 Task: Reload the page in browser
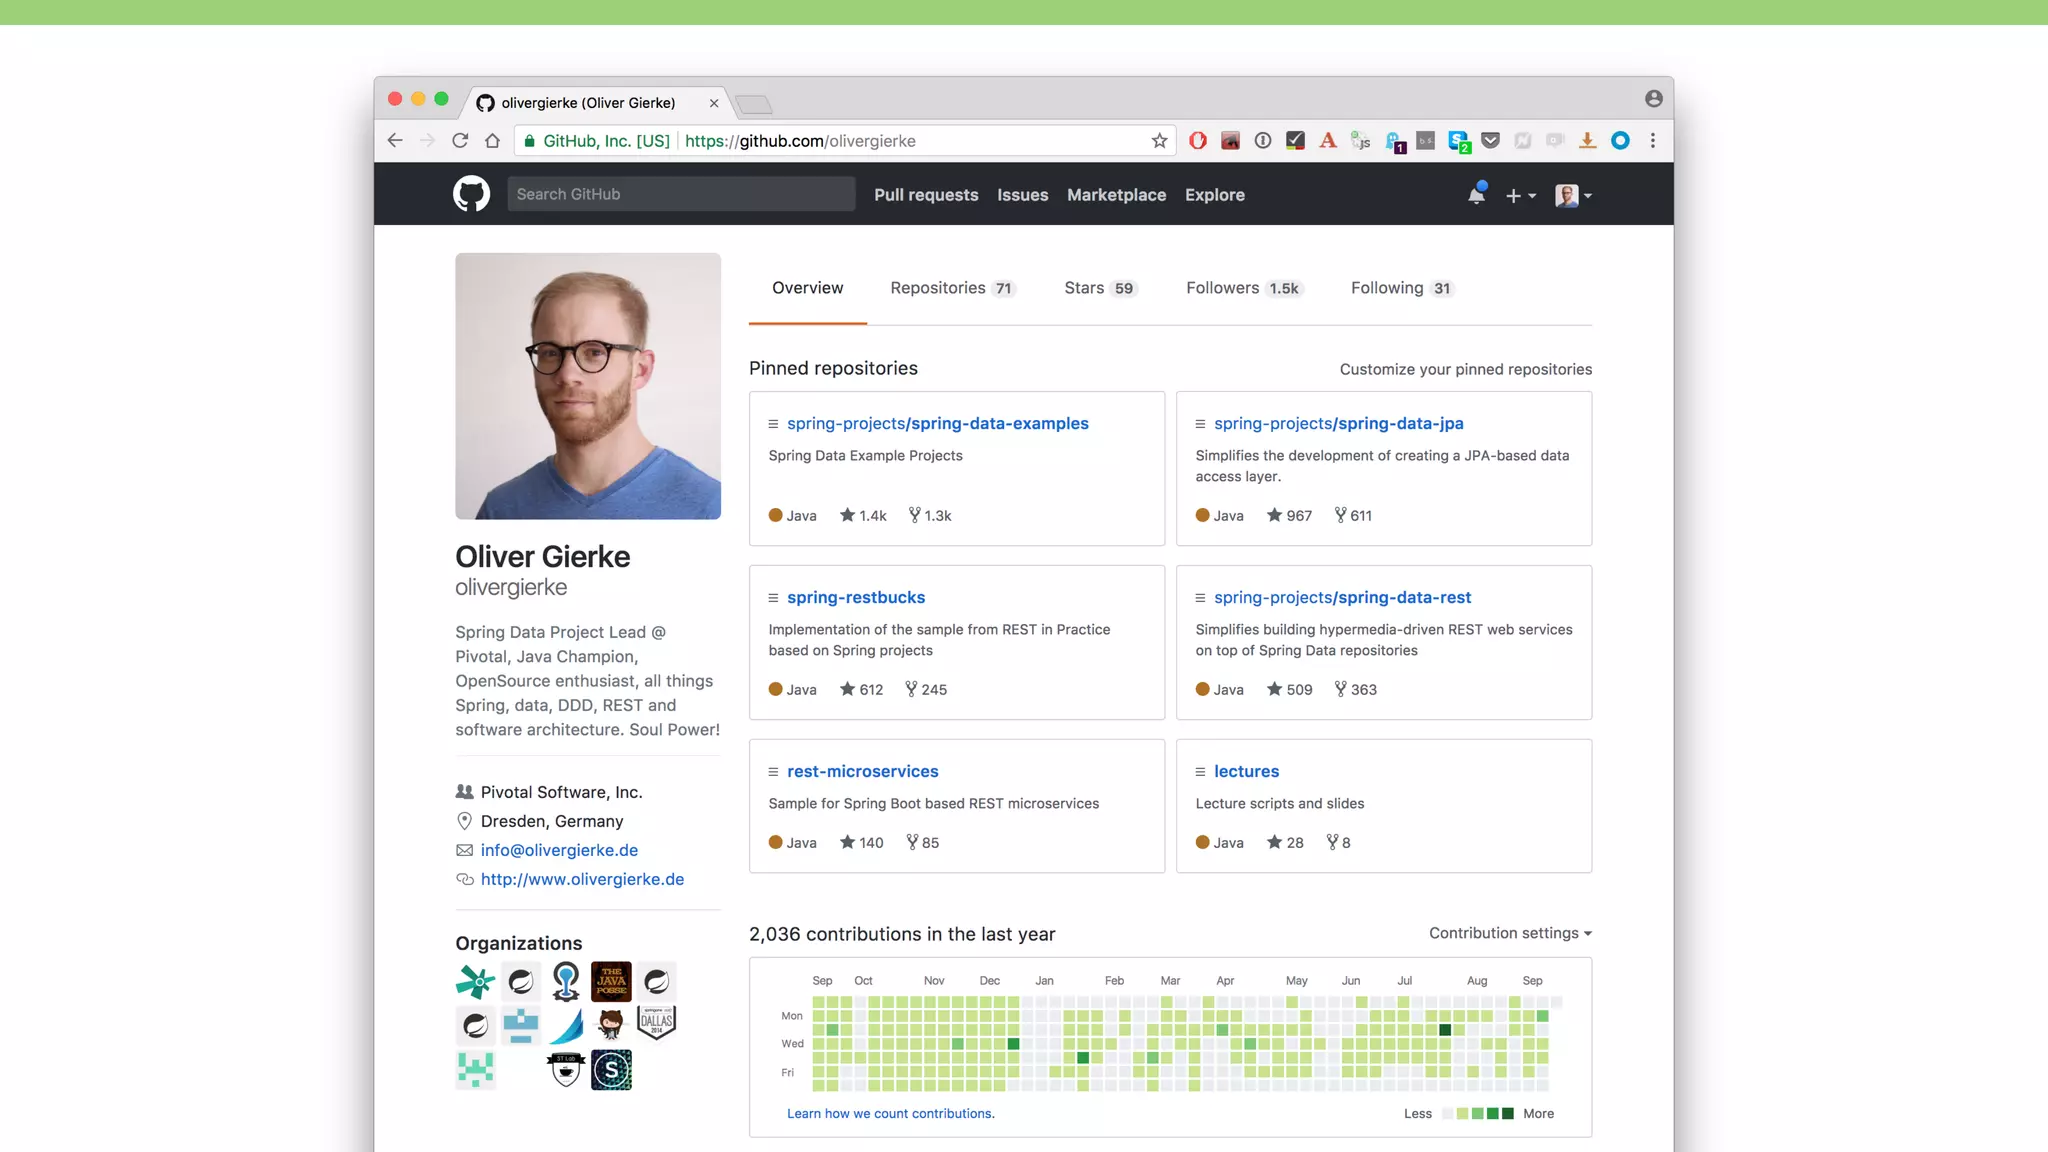click(460, 141)
